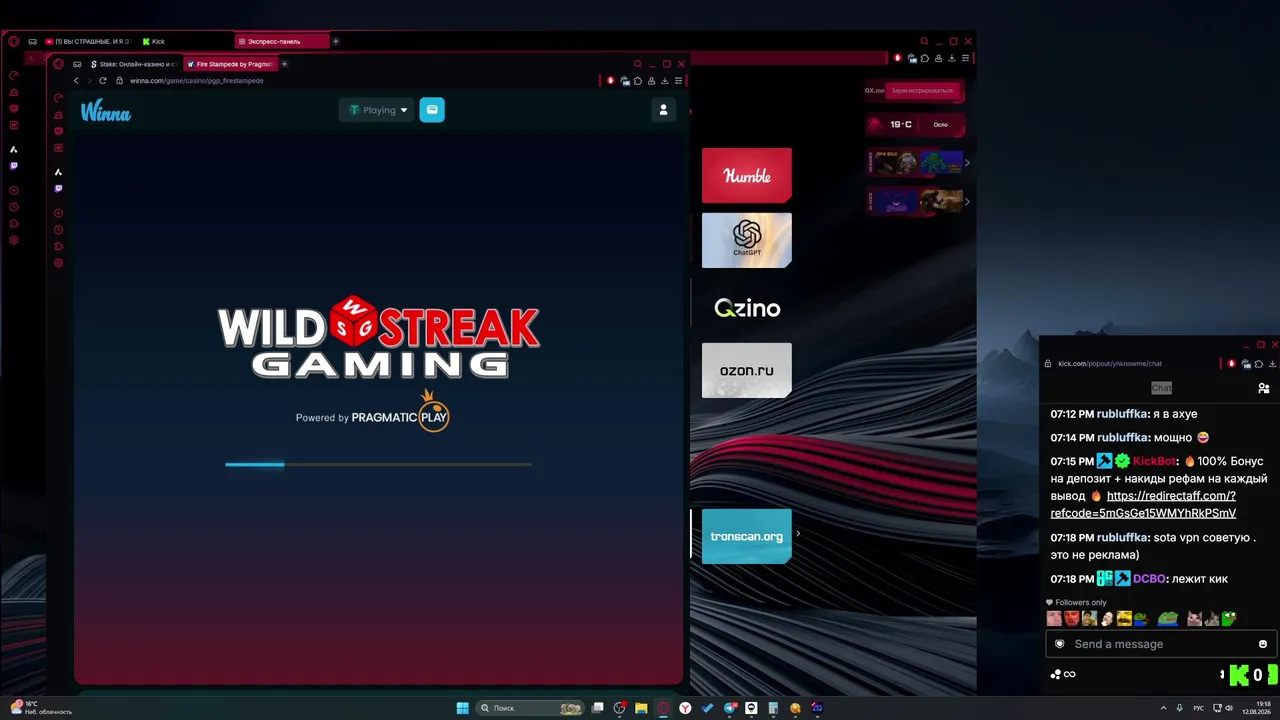Select the Экспресс-панель tab
Screen dimensions: 1280x720
(x=282, y=41)
